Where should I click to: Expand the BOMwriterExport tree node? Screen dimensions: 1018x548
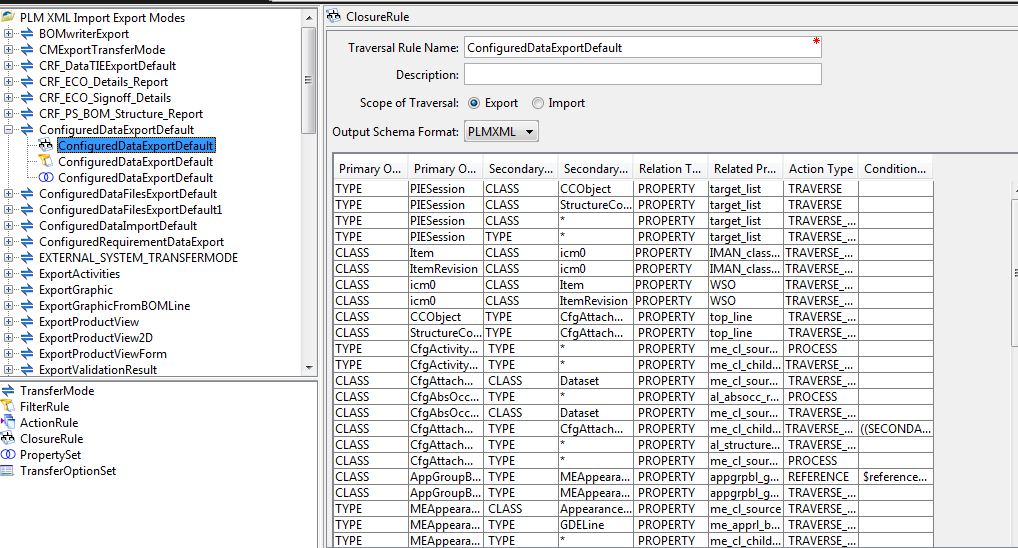coord(8,34)
